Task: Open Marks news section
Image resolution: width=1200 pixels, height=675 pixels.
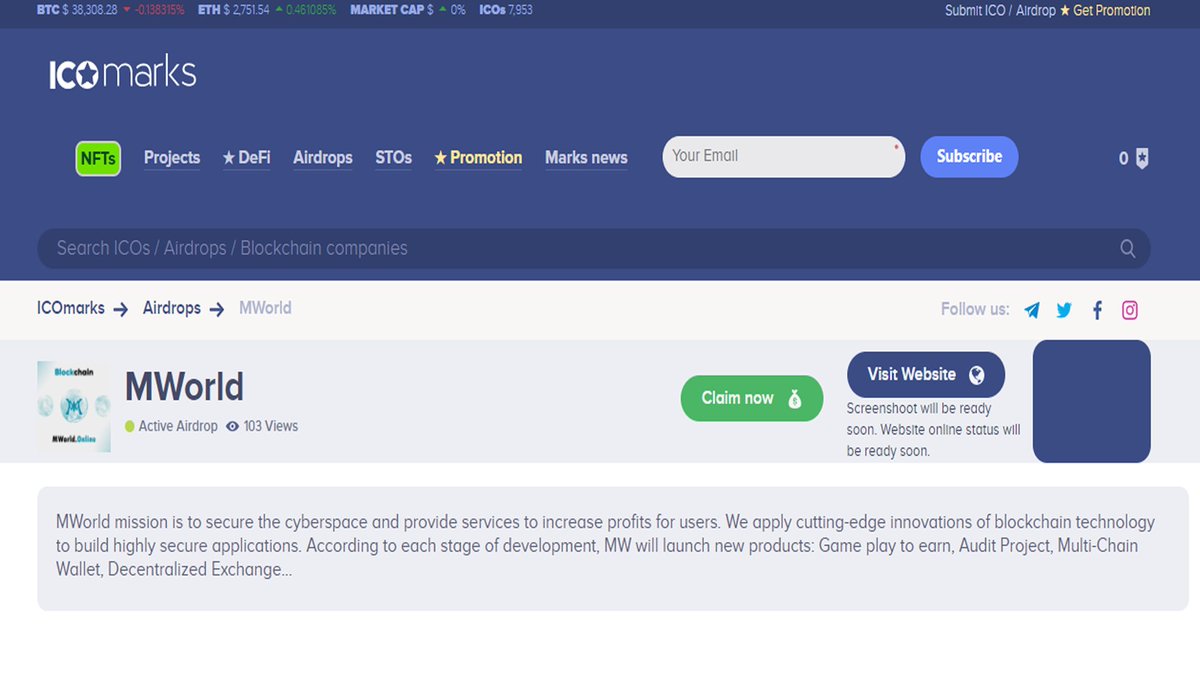Action: click(586, 158)
